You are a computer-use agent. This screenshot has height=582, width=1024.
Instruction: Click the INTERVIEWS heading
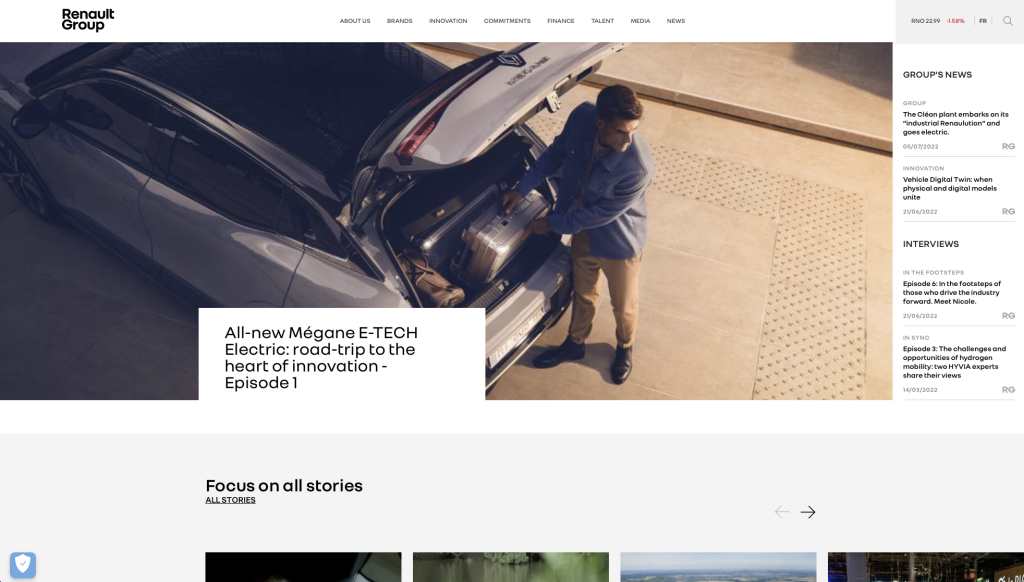tap(931, 244)
